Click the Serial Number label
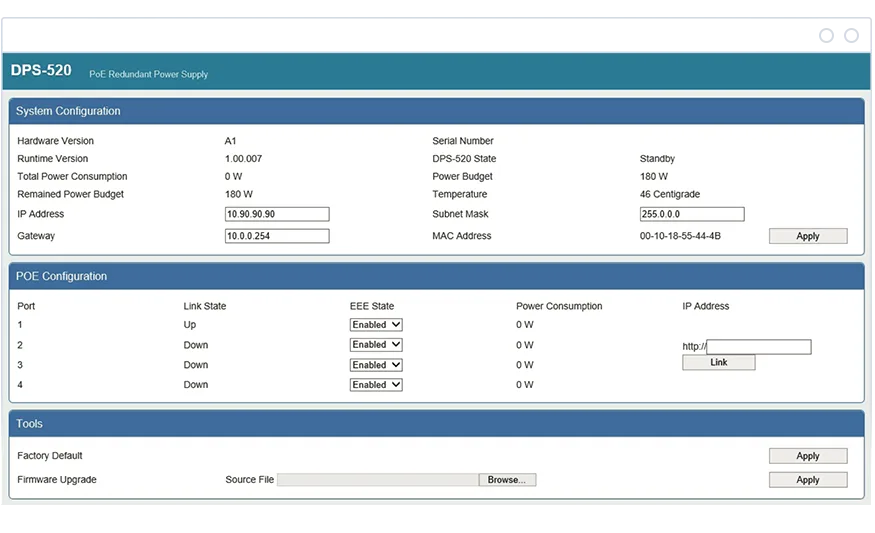This screenshot has width=875, height=533. tap(463, 141)
